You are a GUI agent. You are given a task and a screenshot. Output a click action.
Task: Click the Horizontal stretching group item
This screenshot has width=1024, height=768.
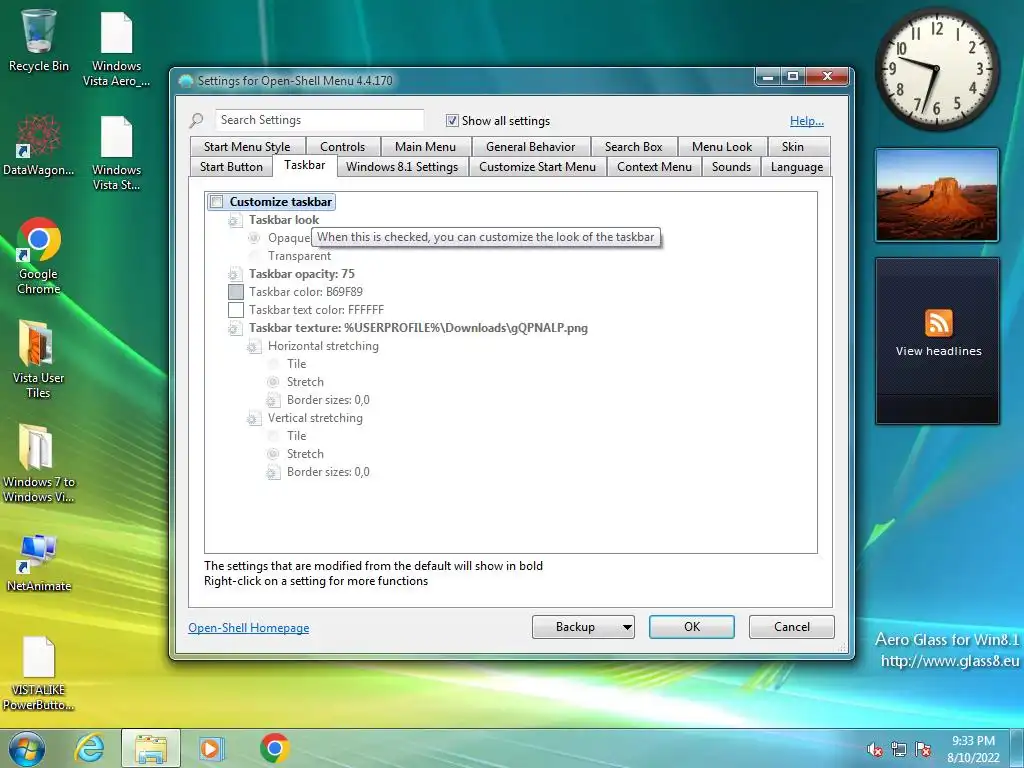coord(323,346)
